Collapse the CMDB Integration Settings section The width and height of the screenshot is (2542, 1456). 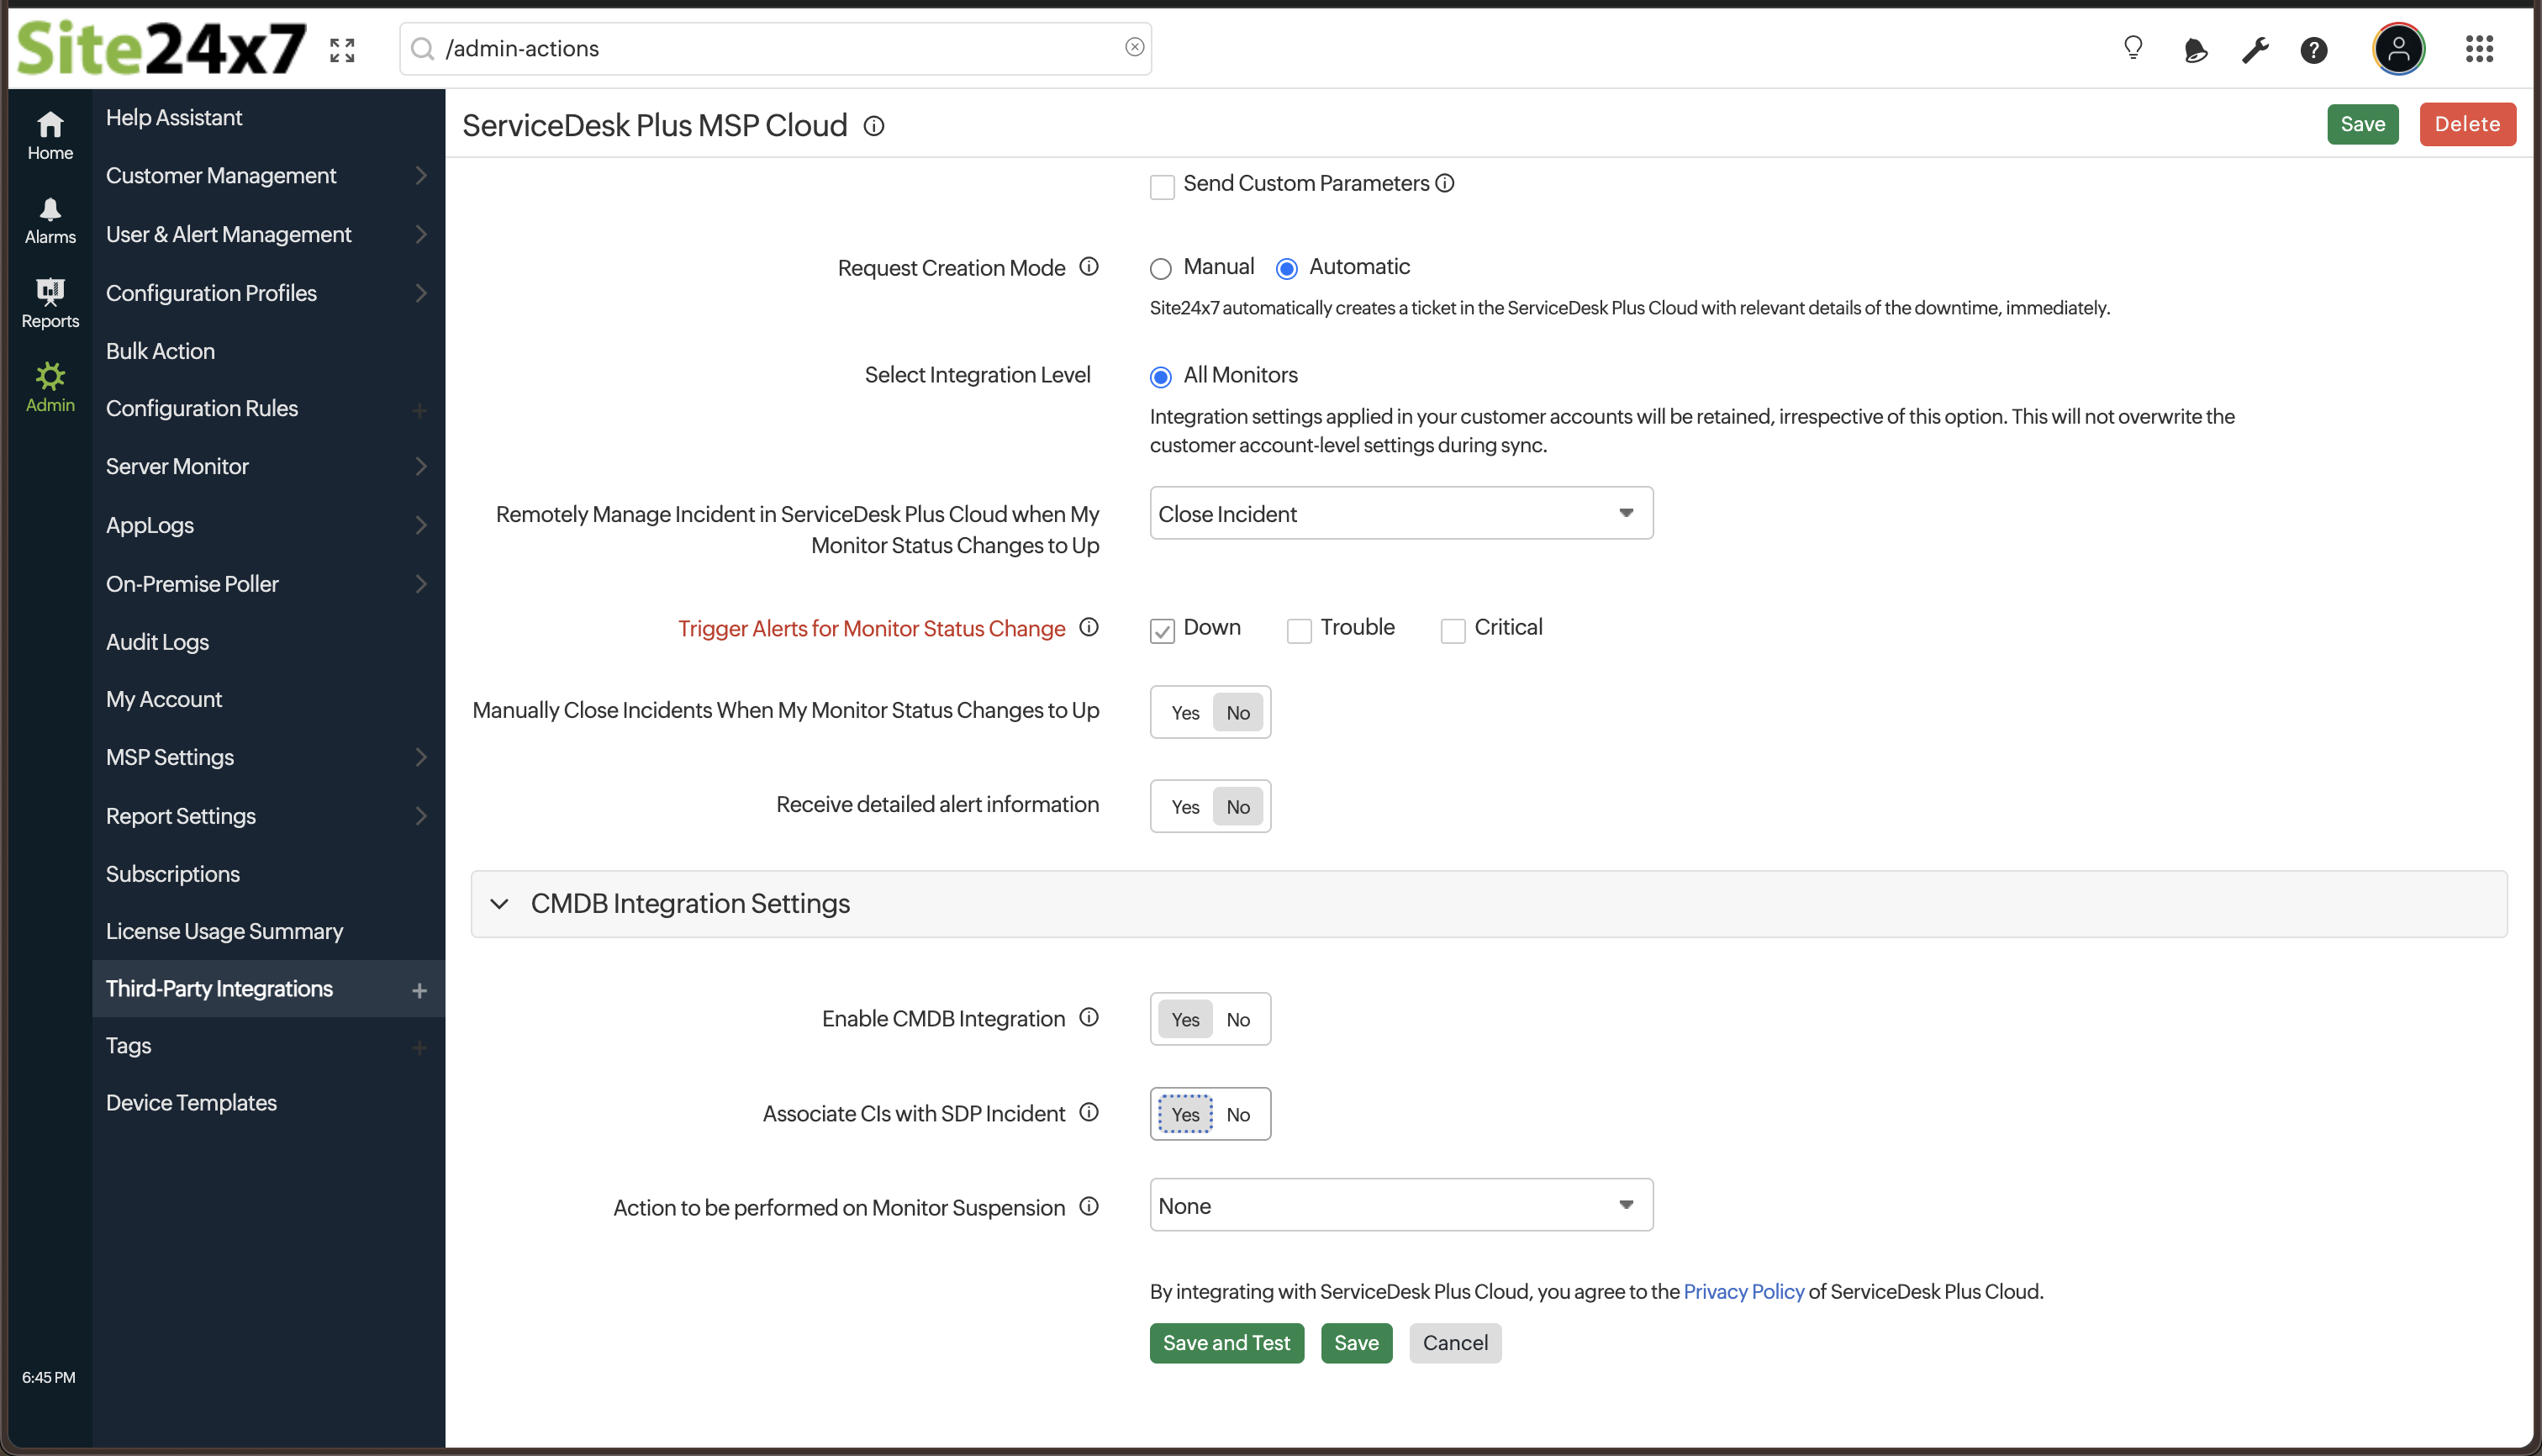[x=501, y=903]
